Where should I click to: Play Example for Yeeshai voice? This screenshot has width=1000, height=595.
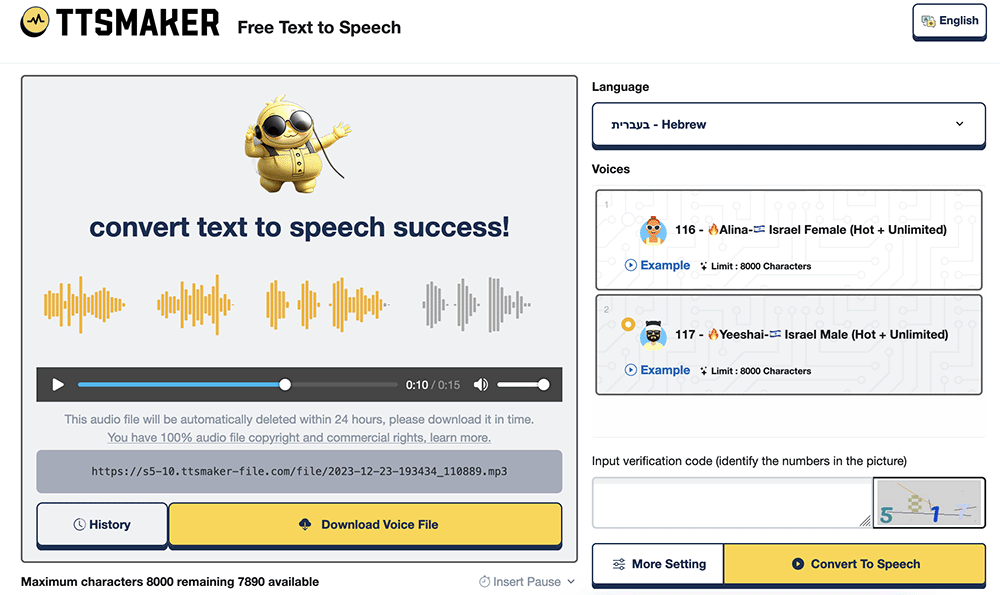pos(658,370)
